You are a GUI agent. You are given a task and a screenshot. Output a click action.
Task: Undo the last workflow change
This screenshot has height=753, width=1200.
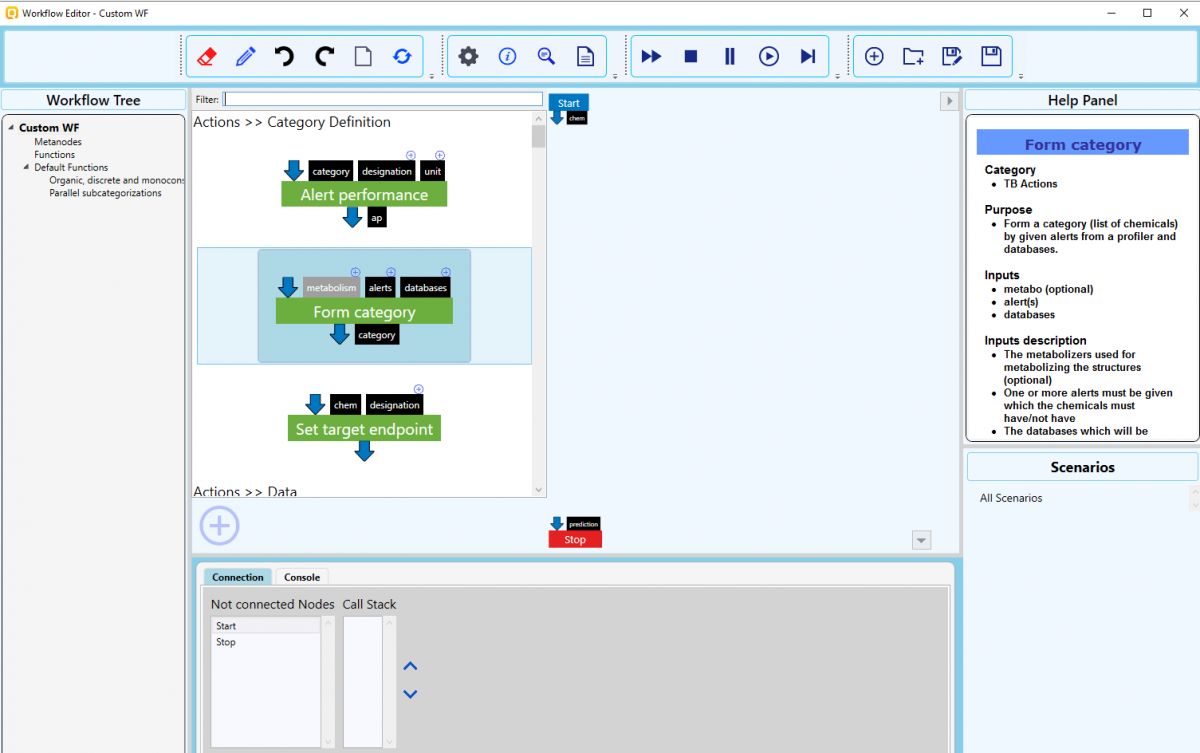pos(285,57)
